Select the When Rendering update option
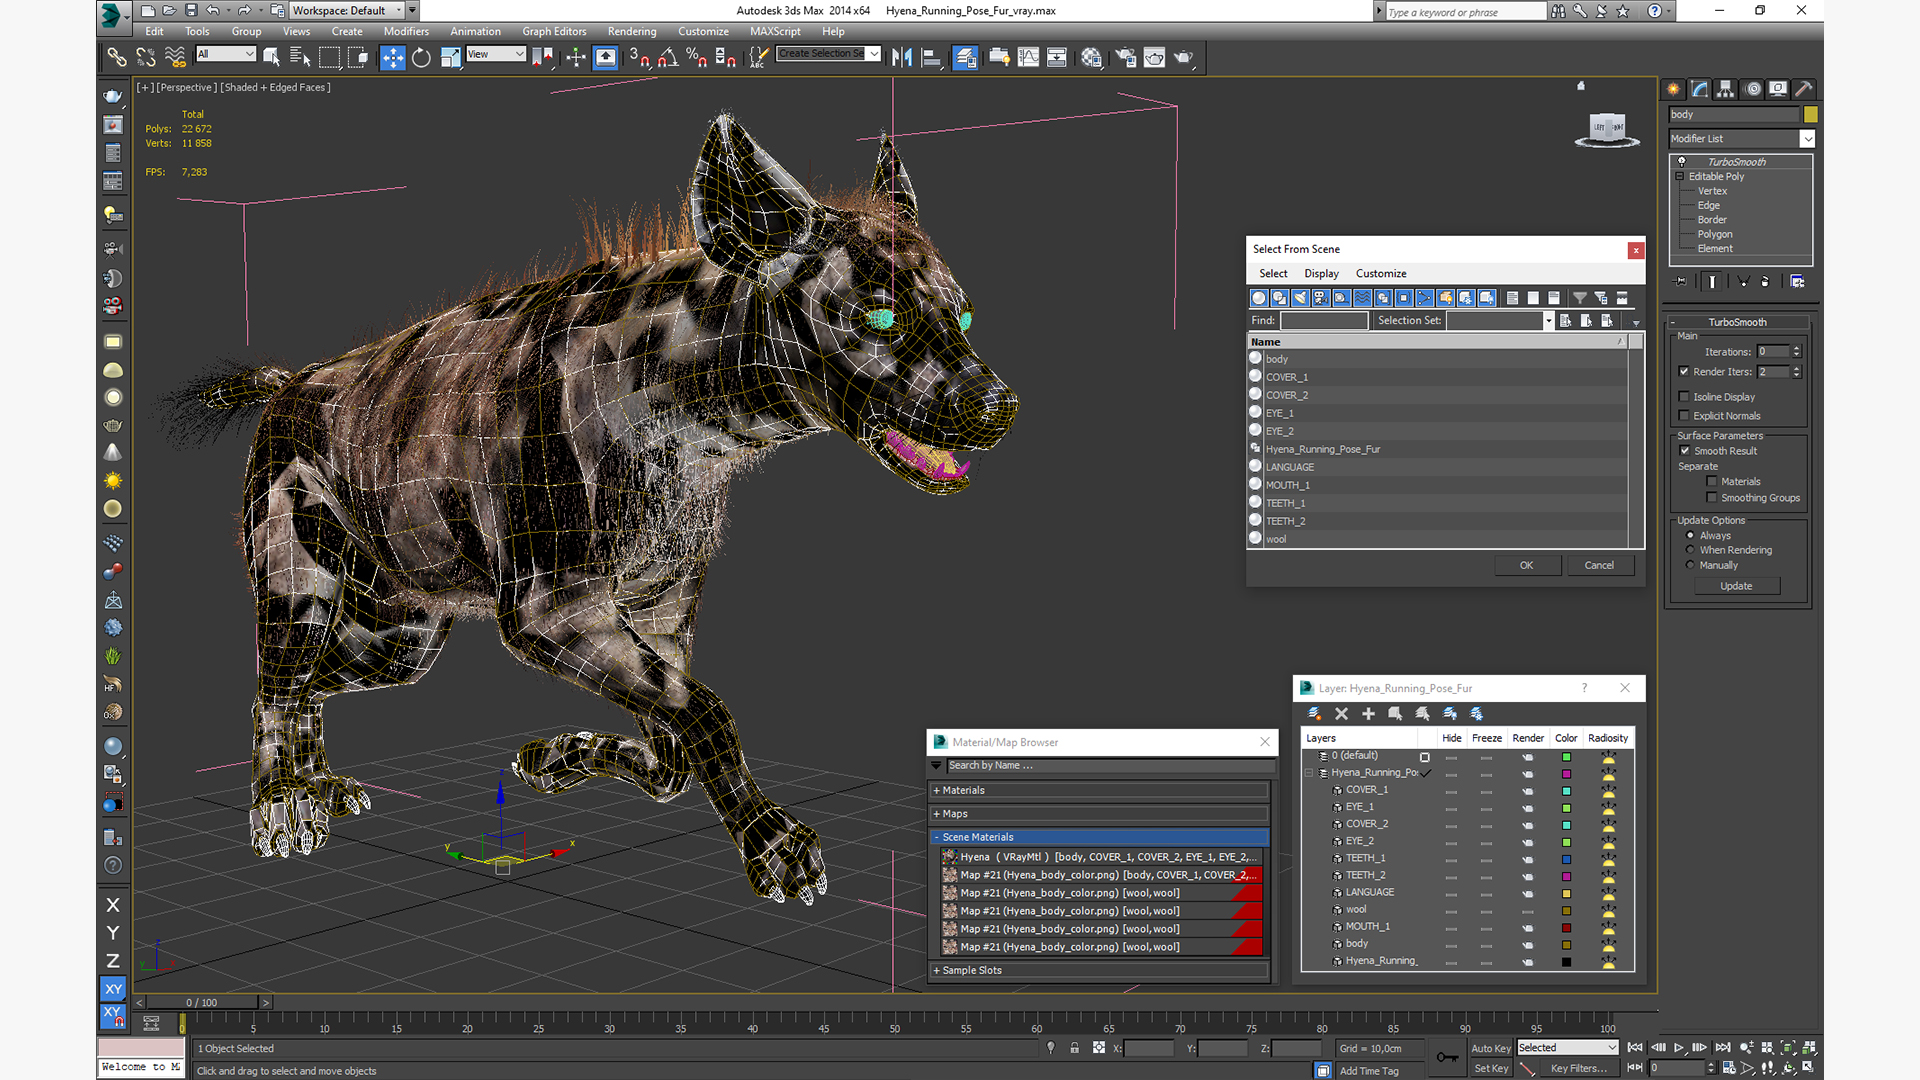The width and height of the screenshot is (1920, 1080). coord(1690,550)
